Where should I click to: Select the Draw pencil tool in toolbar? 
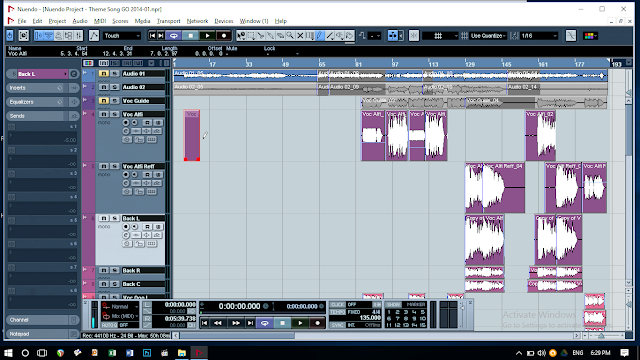tap(320, 36)
